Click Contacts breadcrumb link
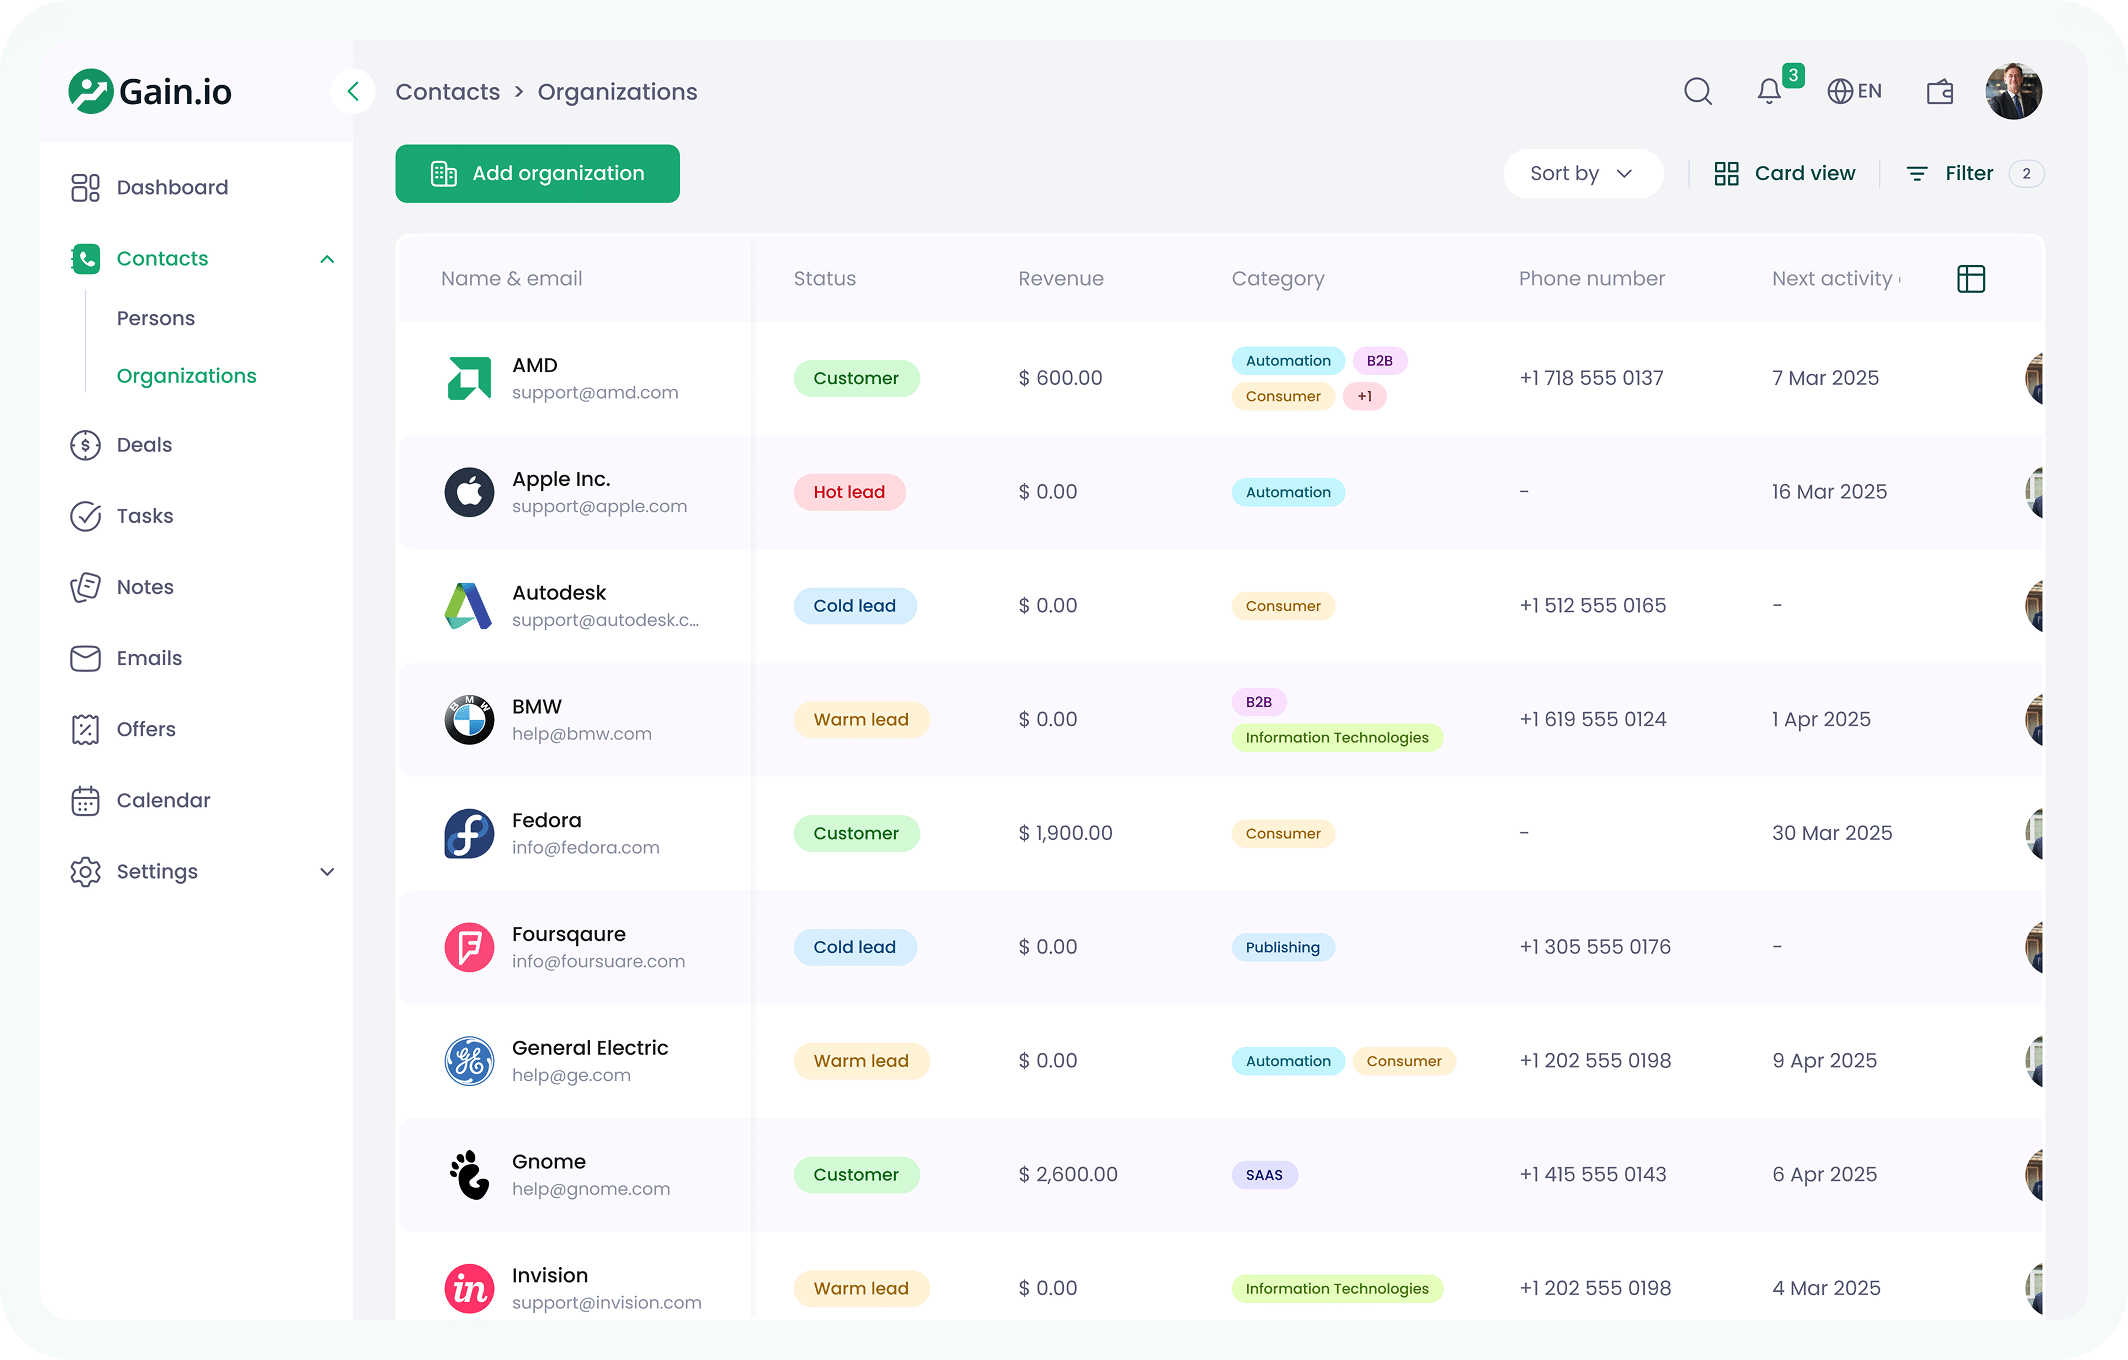 pos(447,92)
